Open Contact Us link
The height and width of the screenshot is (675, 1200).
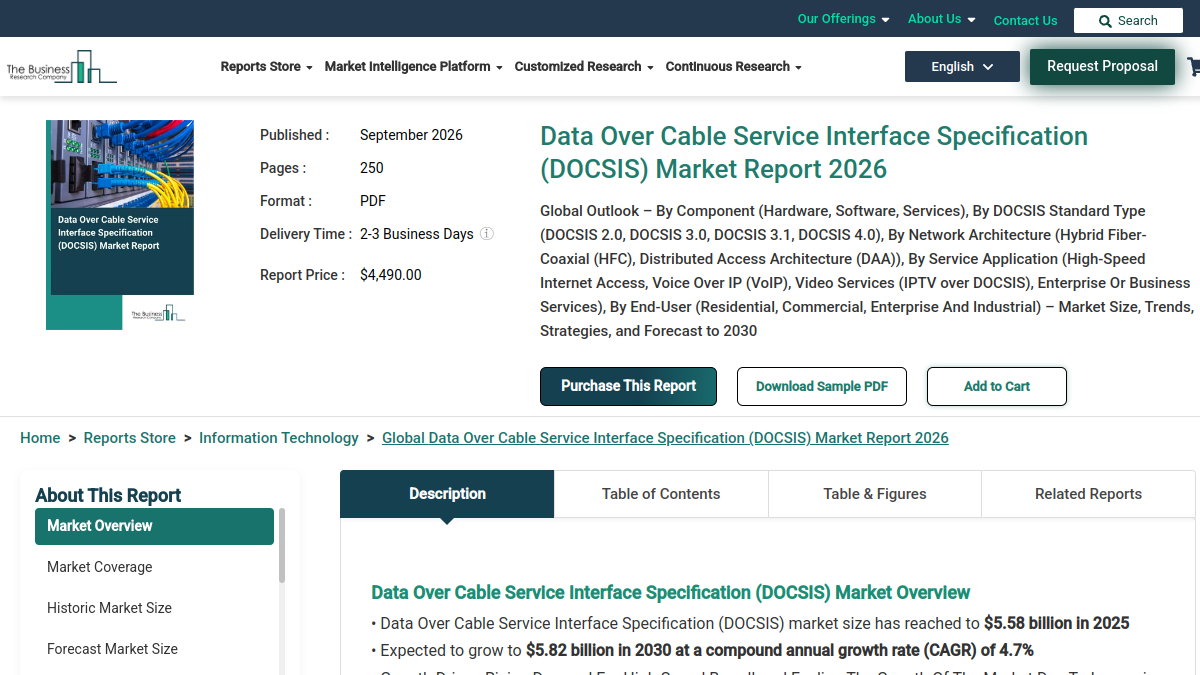(x=1025, y=20)
